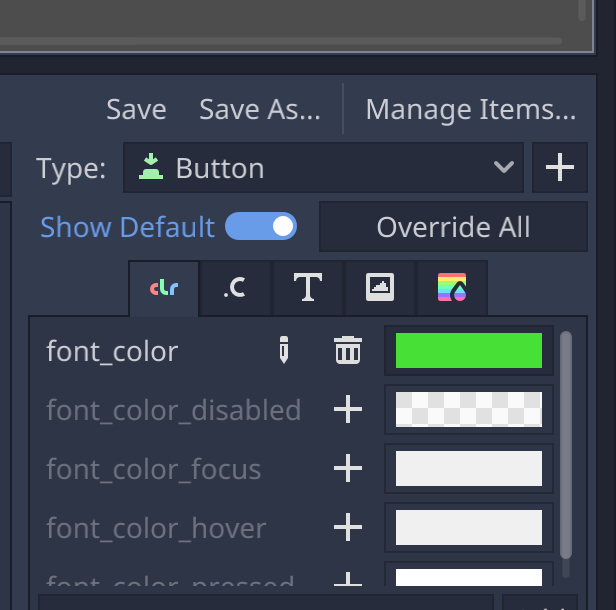Select the font_color_hover label

coord(156,528)
